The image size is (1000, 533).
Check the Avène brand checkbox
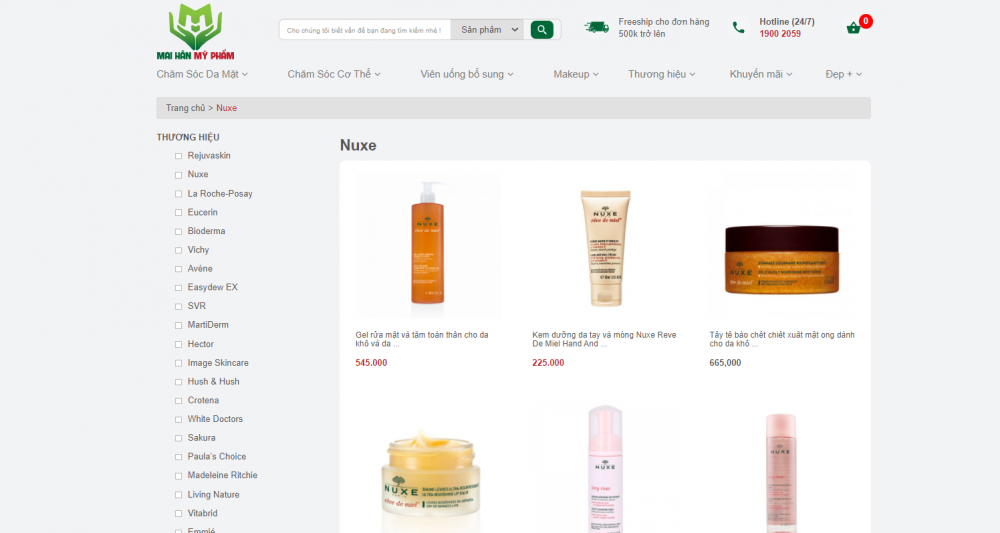point(179,269)
